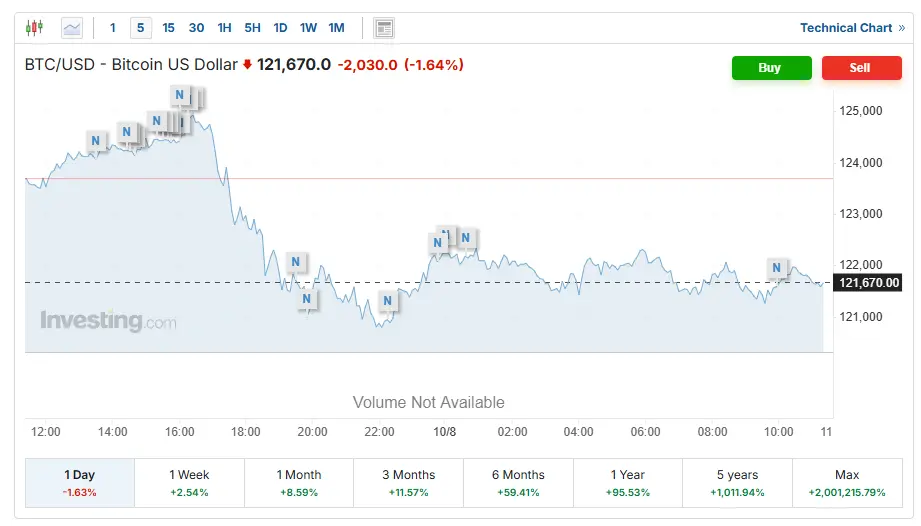Choose the 1H chart interval
Image resolution: width=921 pixels, height=526 pixels.
click(224, 28)
